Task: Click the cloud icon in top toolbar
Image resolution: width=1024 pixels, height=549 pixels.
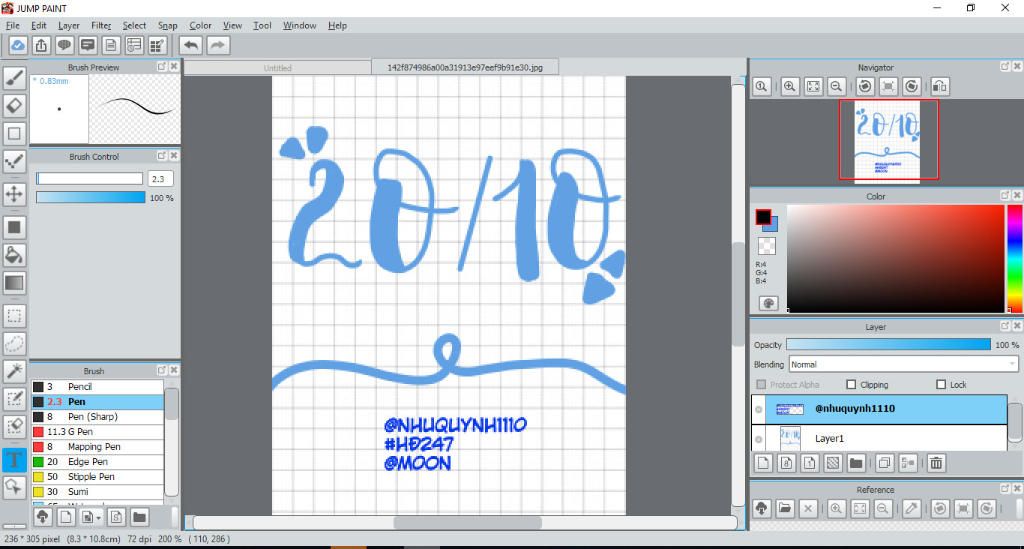Action: (18, 45)
